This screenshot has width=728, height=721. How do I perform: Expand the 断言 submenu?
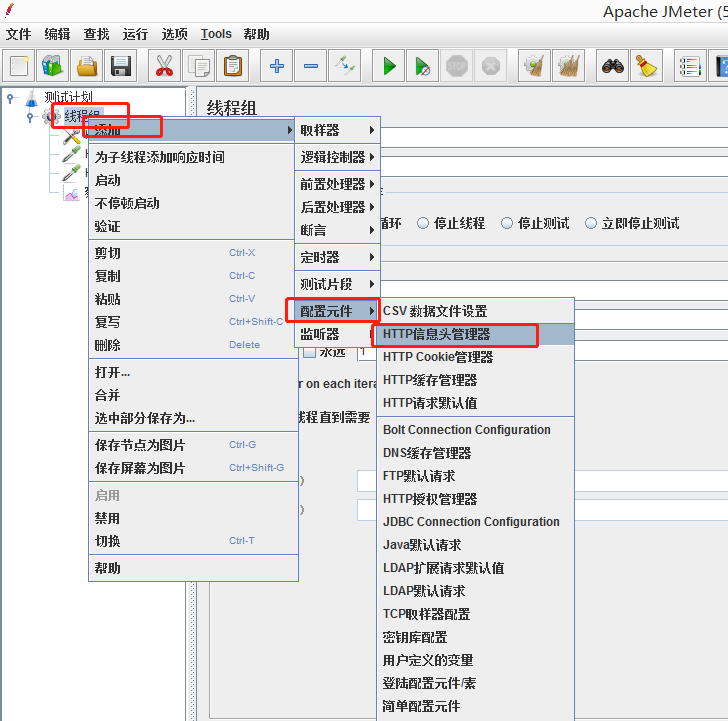pyautogui.click(x=338, y=230)
